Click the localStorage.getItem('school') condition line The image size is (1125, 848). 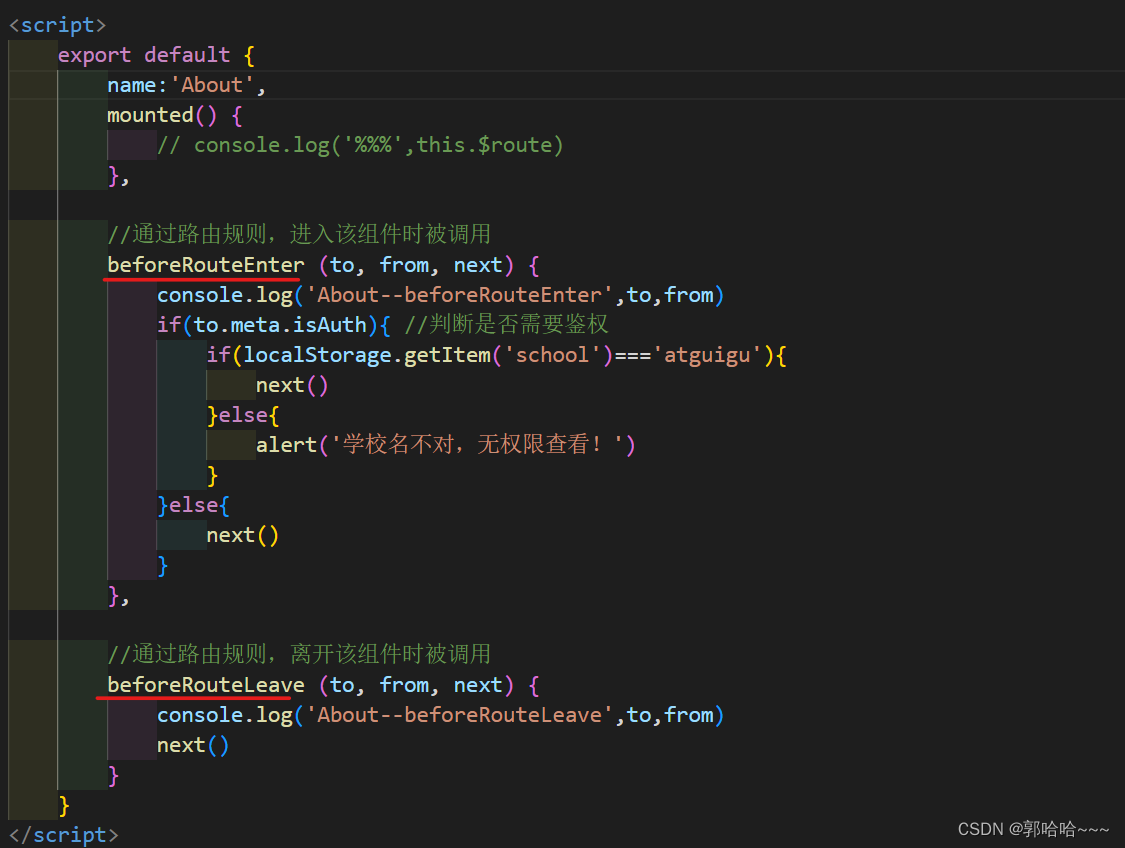tap(496, 356)
